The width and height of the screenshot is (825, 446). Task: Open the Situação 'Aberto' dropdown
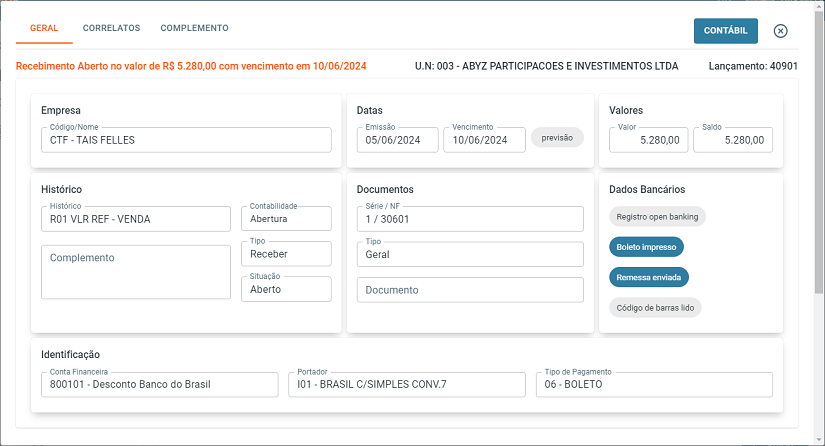286,289
